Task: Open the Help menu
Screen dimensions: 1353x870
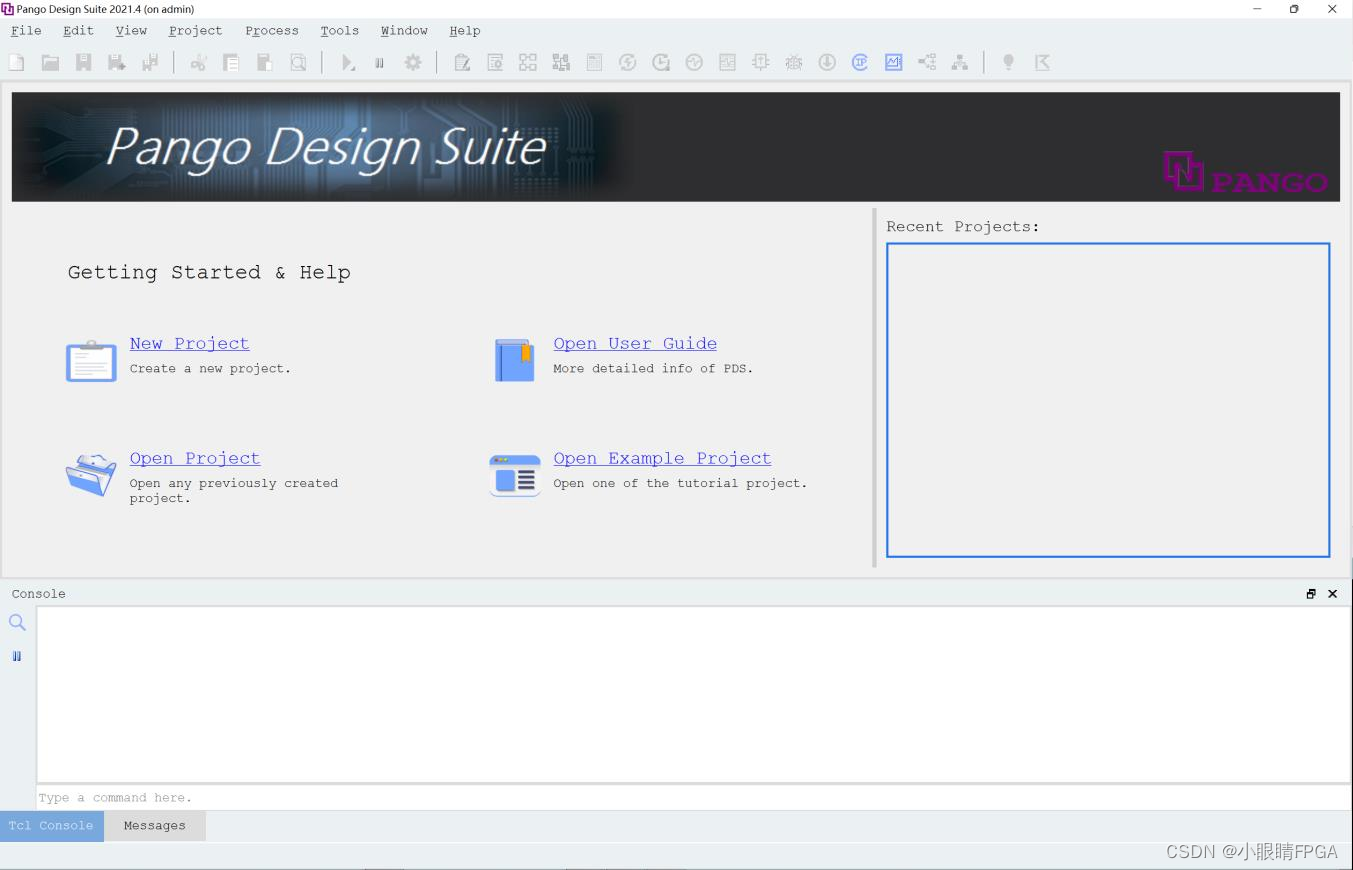Action: click(465, 31)
